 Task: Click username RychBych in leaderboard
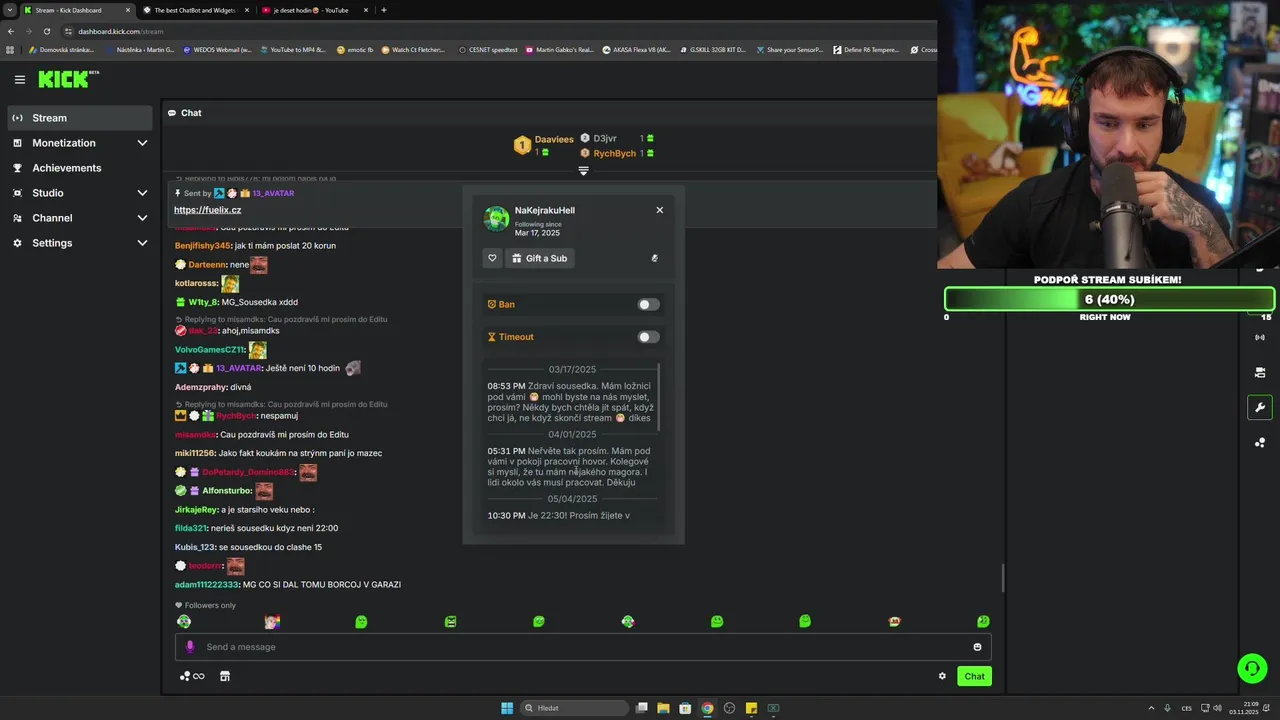(x=614, y=153)
